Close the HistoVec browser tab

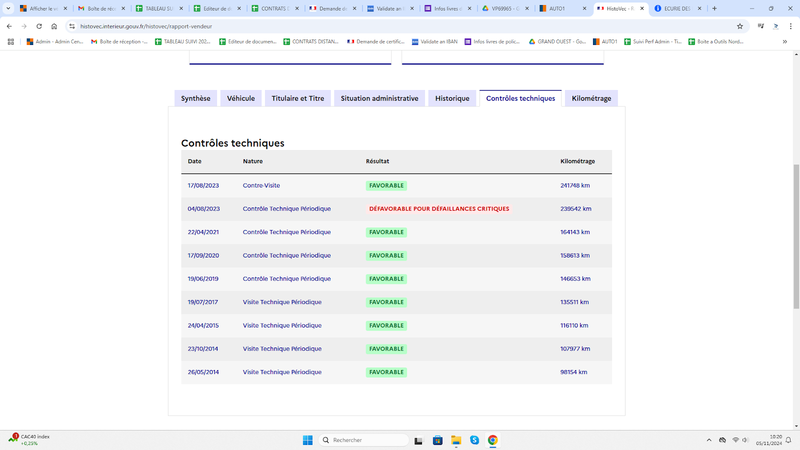click(642, 8)
